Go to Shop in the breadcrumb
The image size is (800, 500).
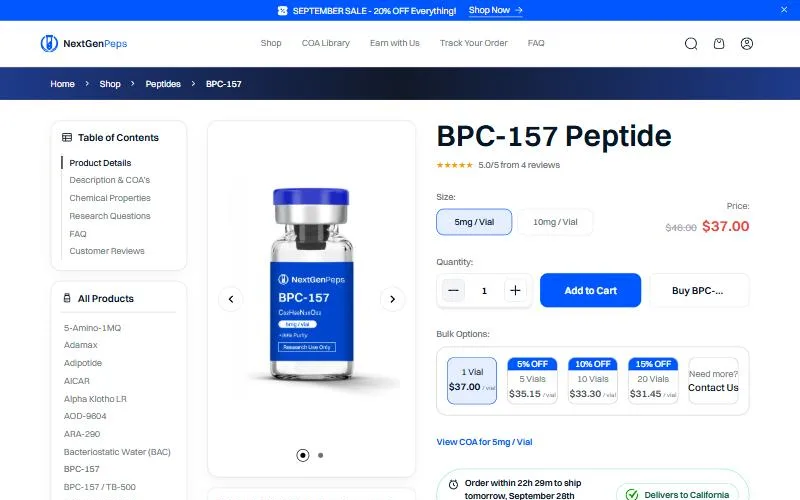[110, 84]
